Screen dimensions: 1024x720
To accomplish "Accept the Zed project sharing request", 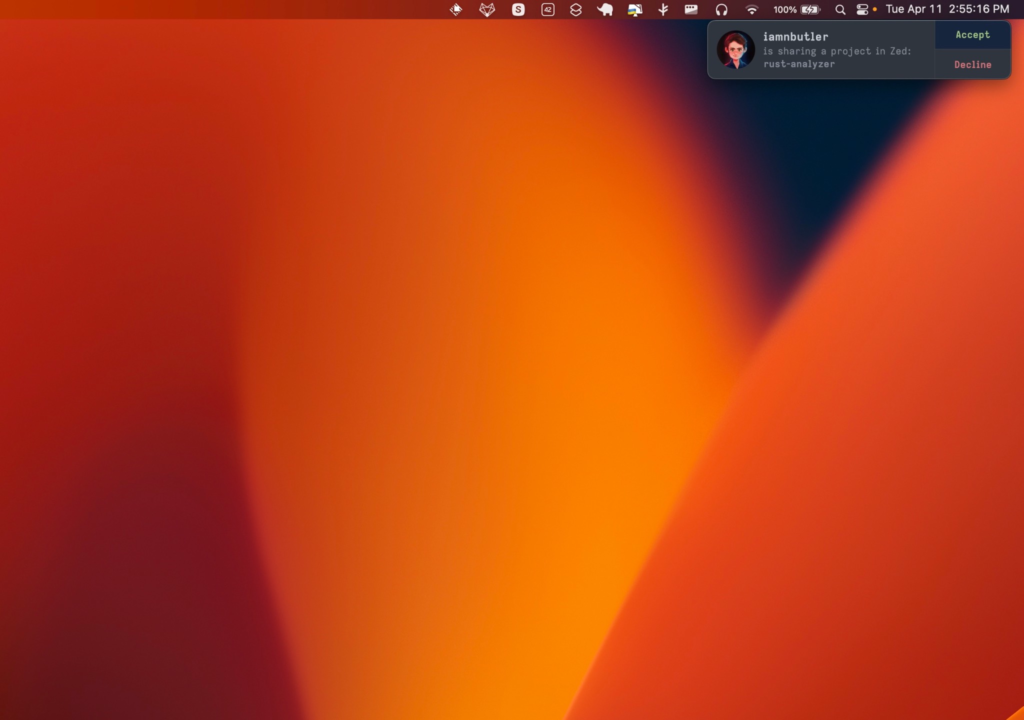I will (972, 35).
